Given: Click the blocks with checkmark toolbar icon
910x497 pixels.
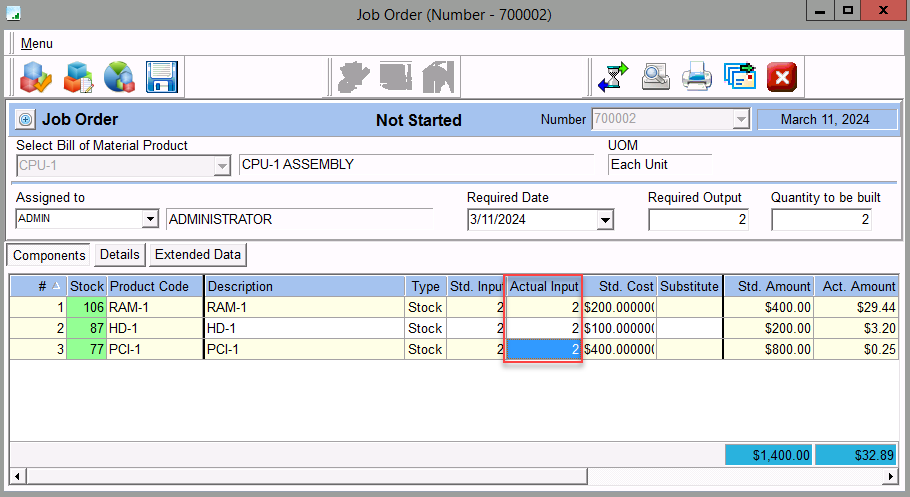Looking at the screenshot, I should pos(35,77).
